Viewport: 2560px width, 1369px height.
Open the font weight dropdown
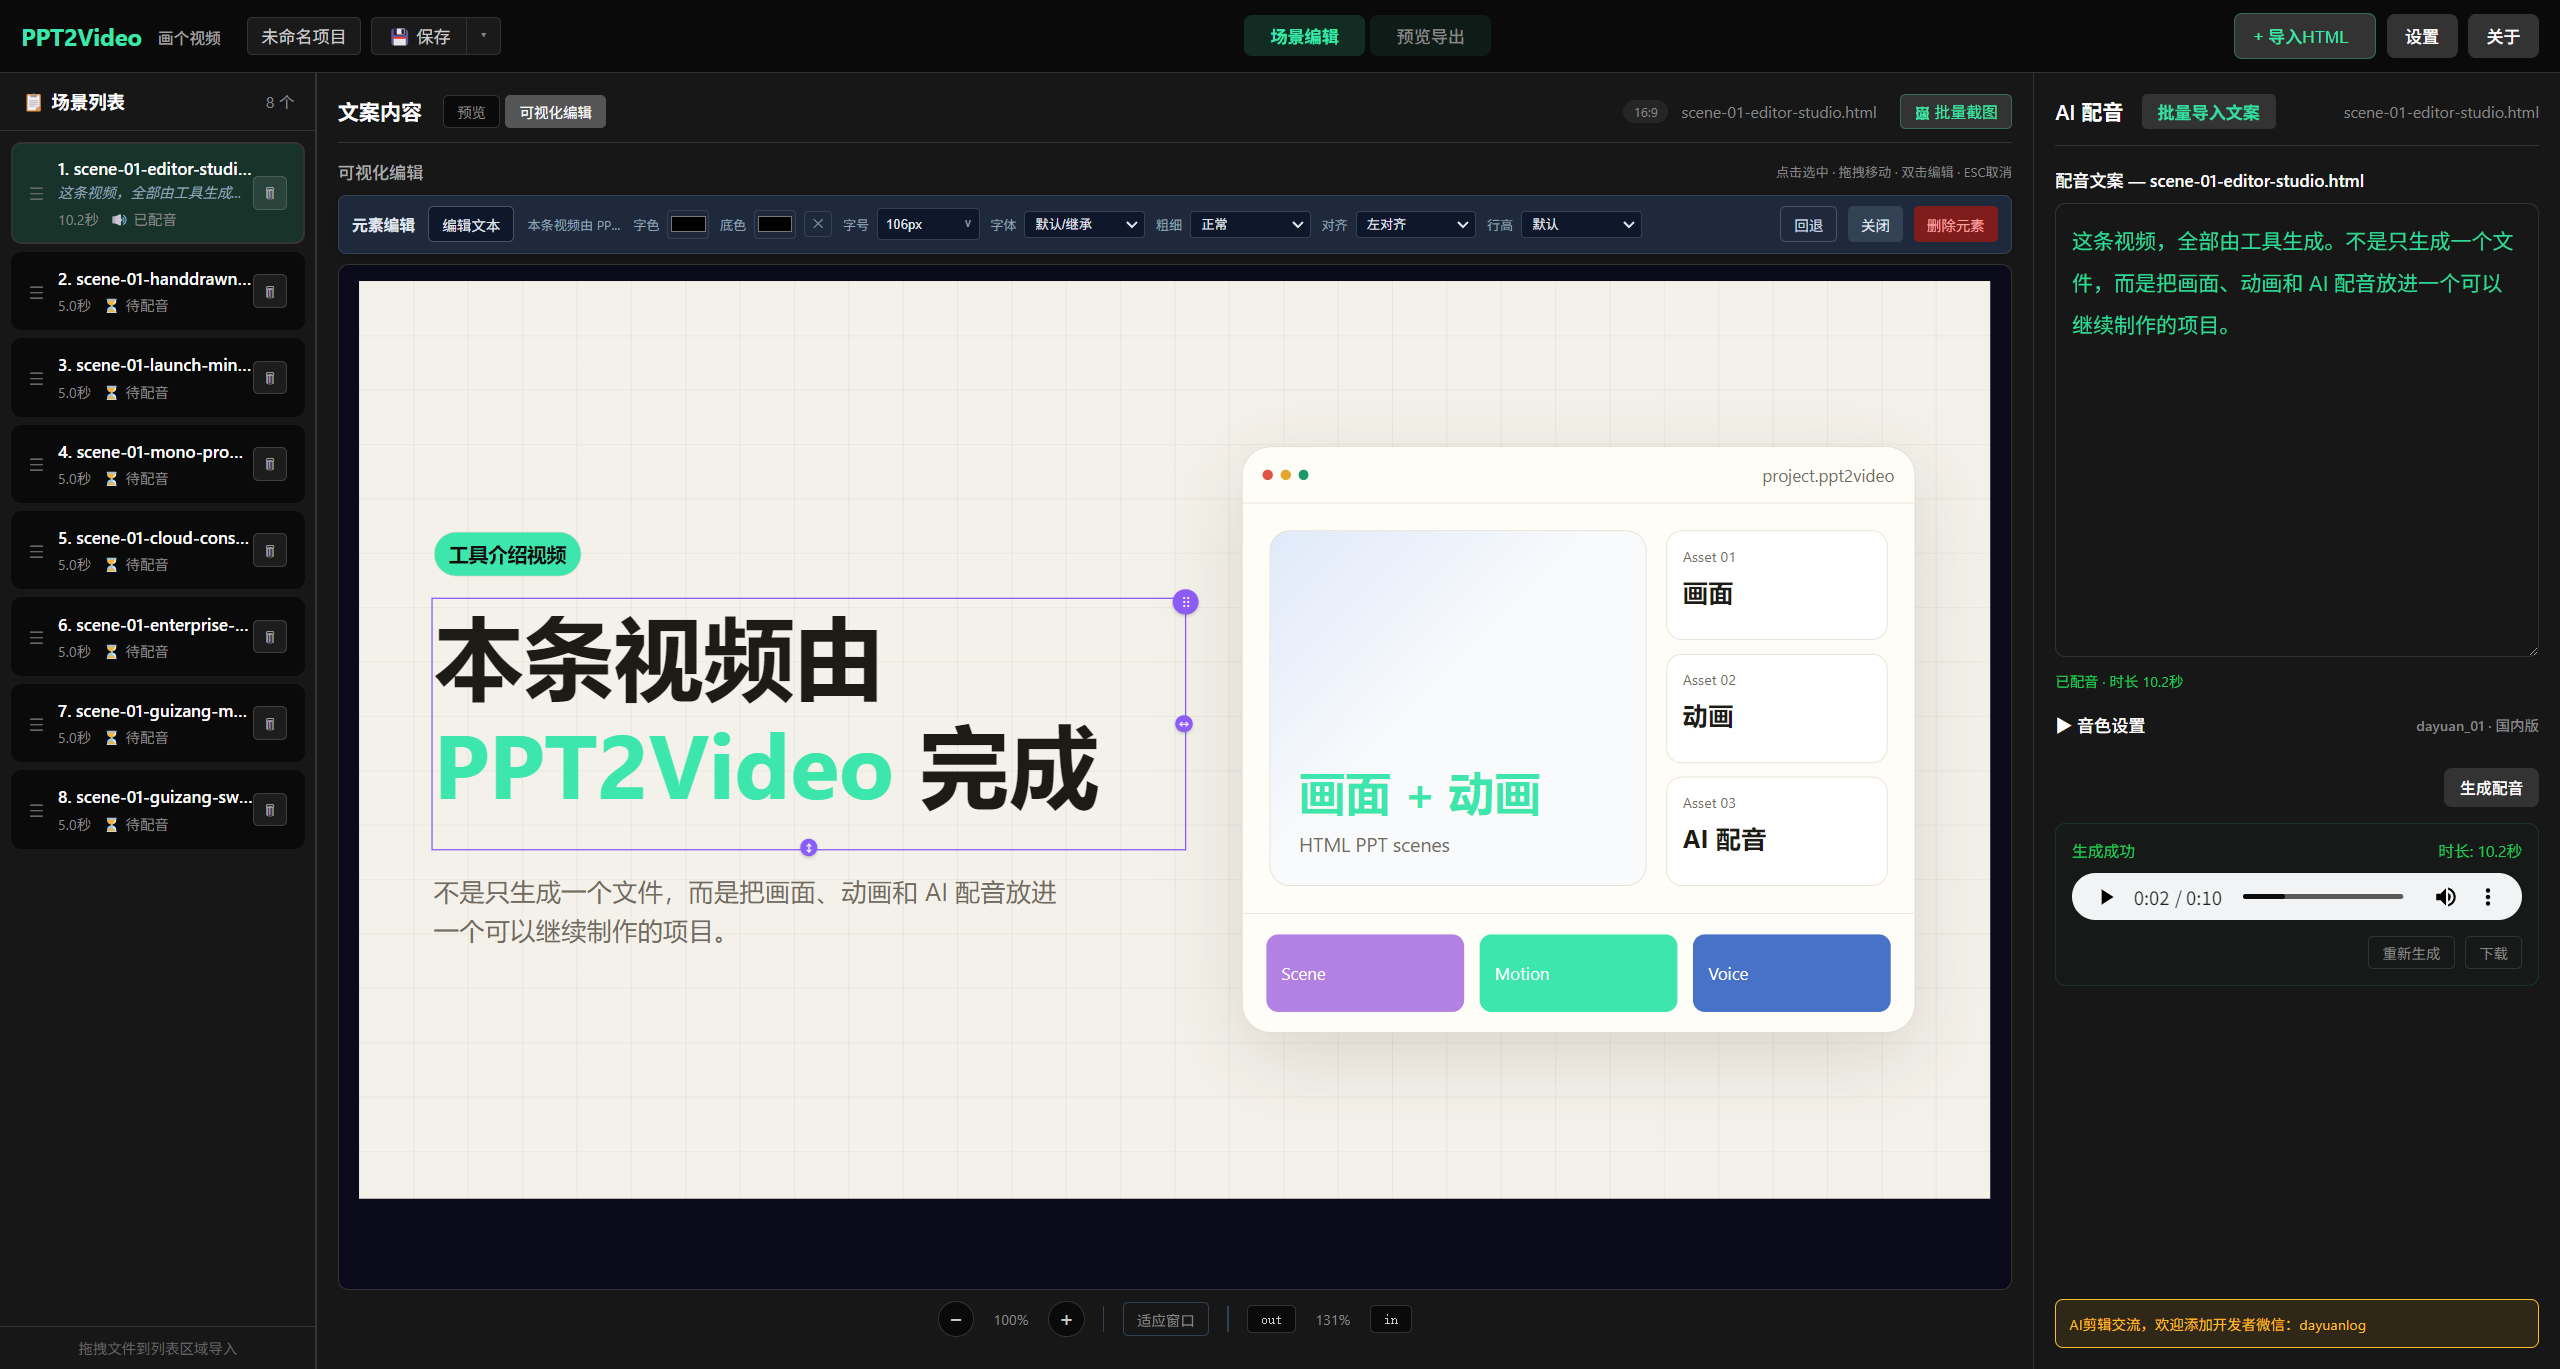[1250, 224]
